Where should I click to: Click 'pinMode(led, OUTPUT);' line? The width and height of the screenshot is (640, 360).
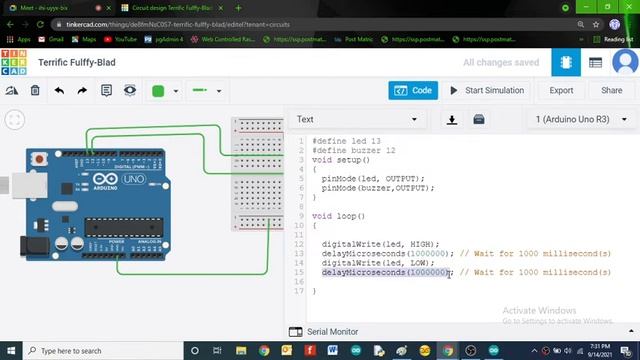coord(373,179)
